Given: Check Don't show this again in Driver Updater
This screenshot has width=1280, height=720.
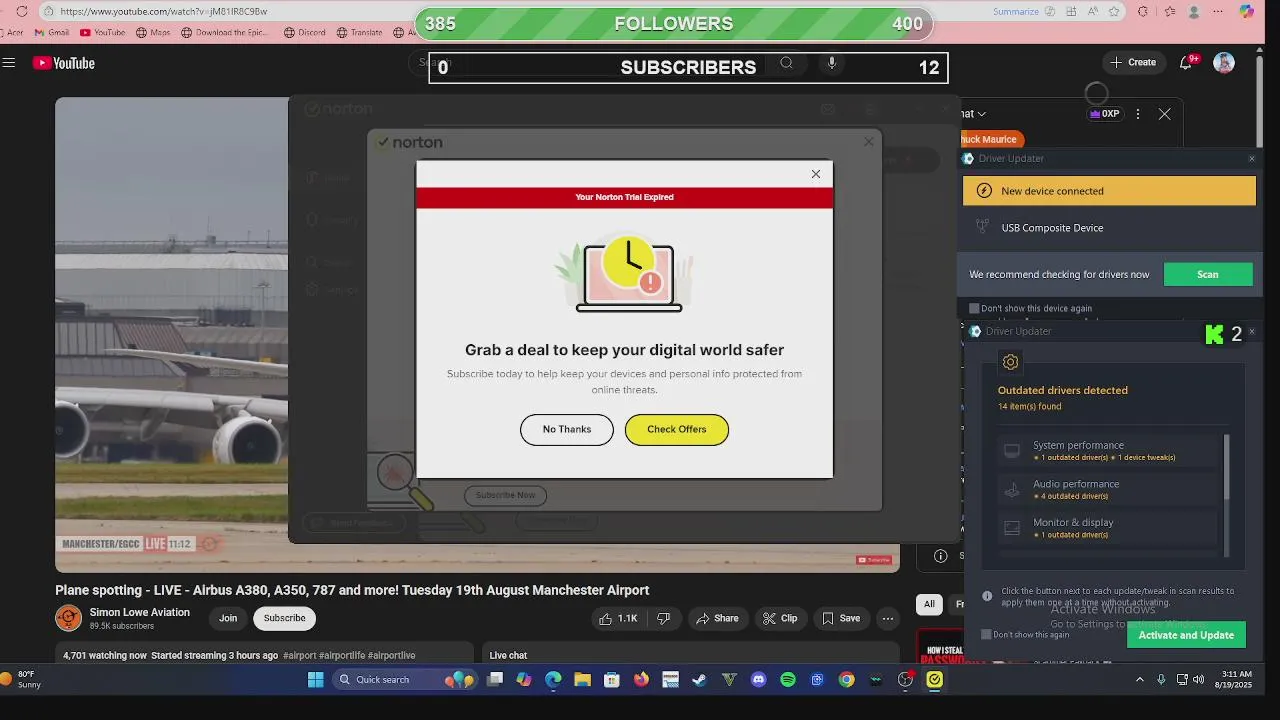Looking at the screenshot, I should coord(986,634).
